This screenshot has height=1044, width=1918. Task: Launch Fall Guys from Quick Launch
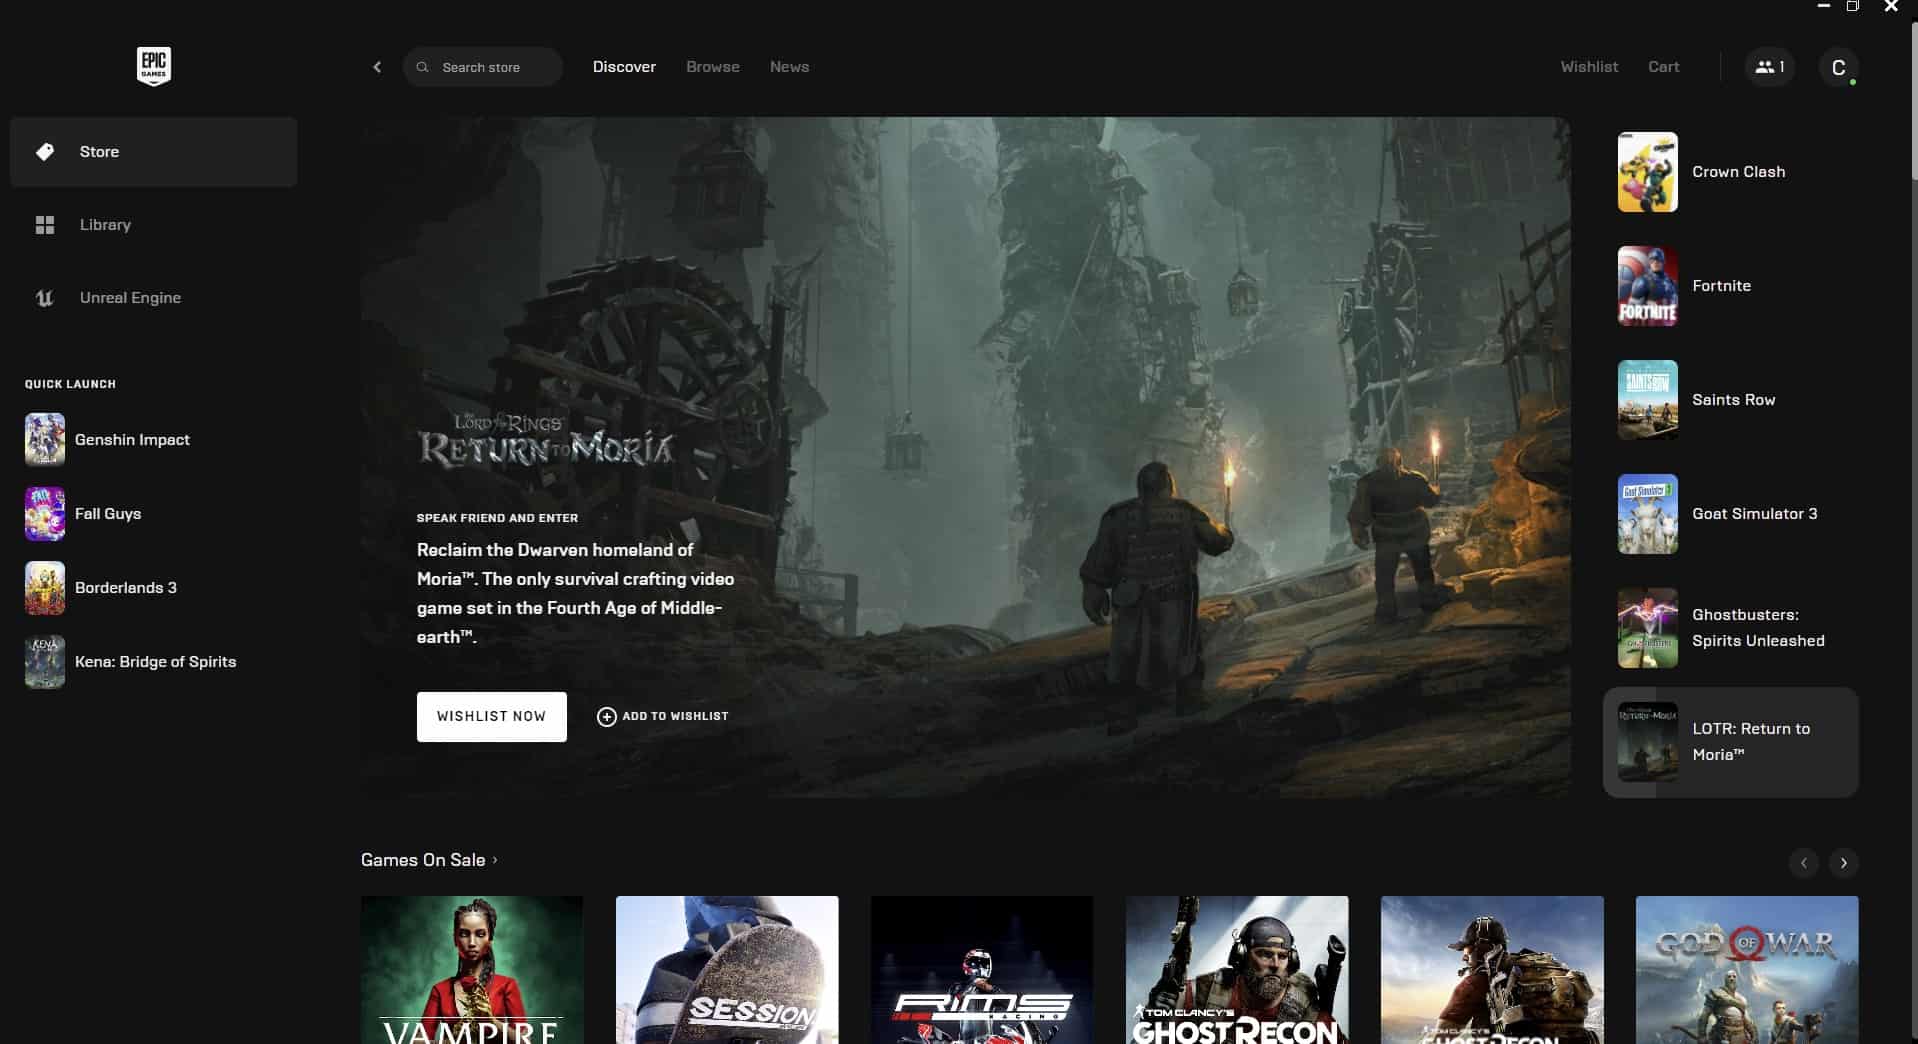tap(107, 513)
